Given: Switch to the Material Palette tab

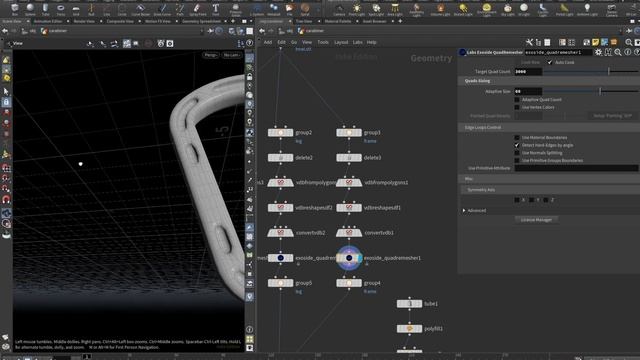Looking at the screenshot, I should tap(338, 21).
